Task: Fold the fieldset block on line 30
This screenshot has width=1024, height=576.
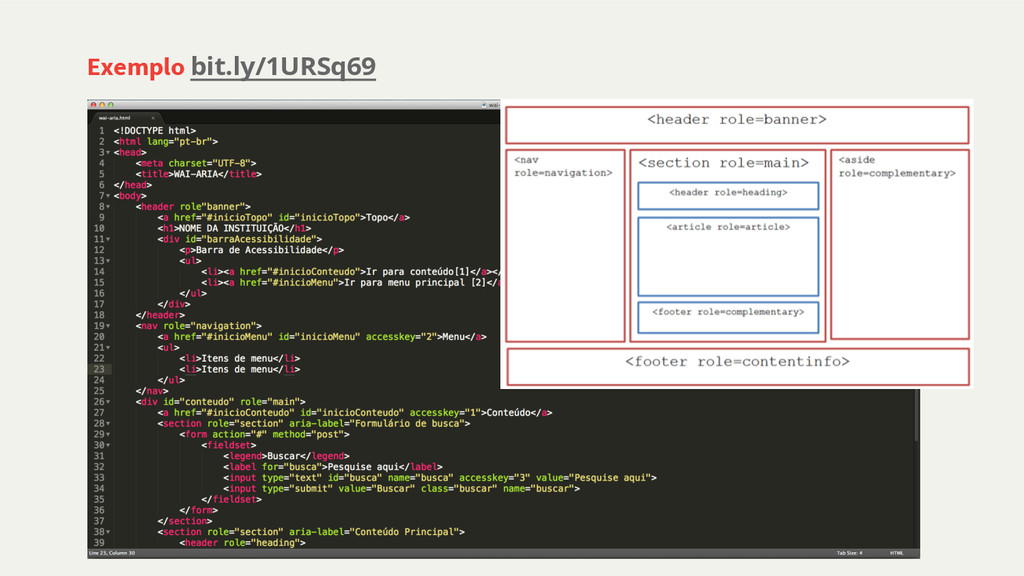Action: [108, 445]
